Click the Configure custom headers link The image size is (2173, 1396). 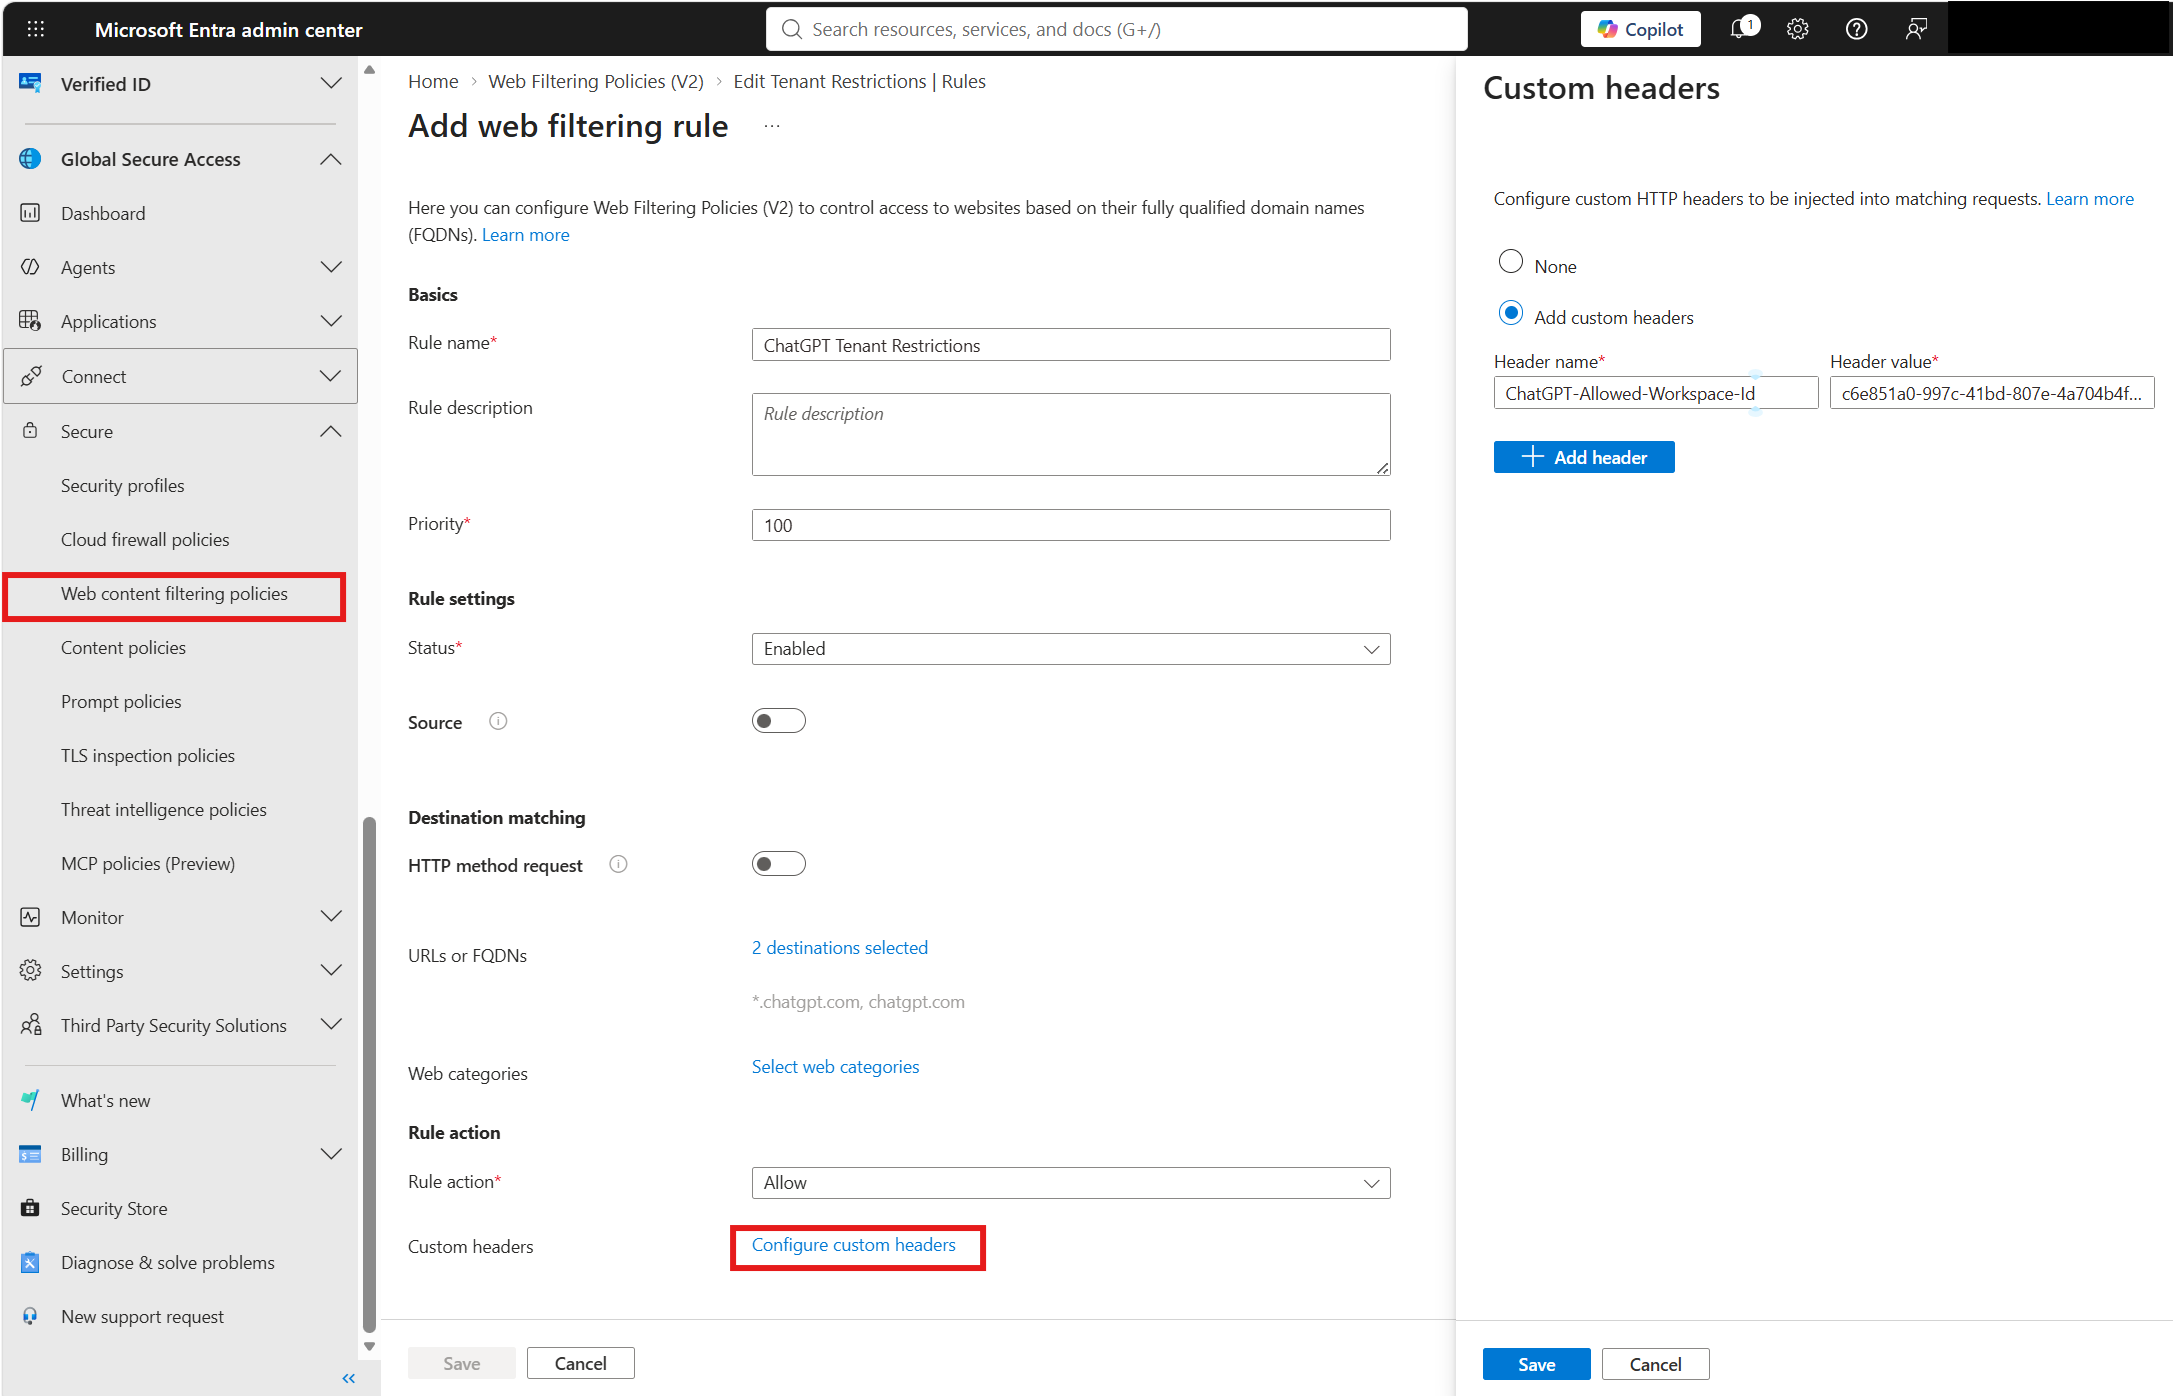coord(853,1245)
